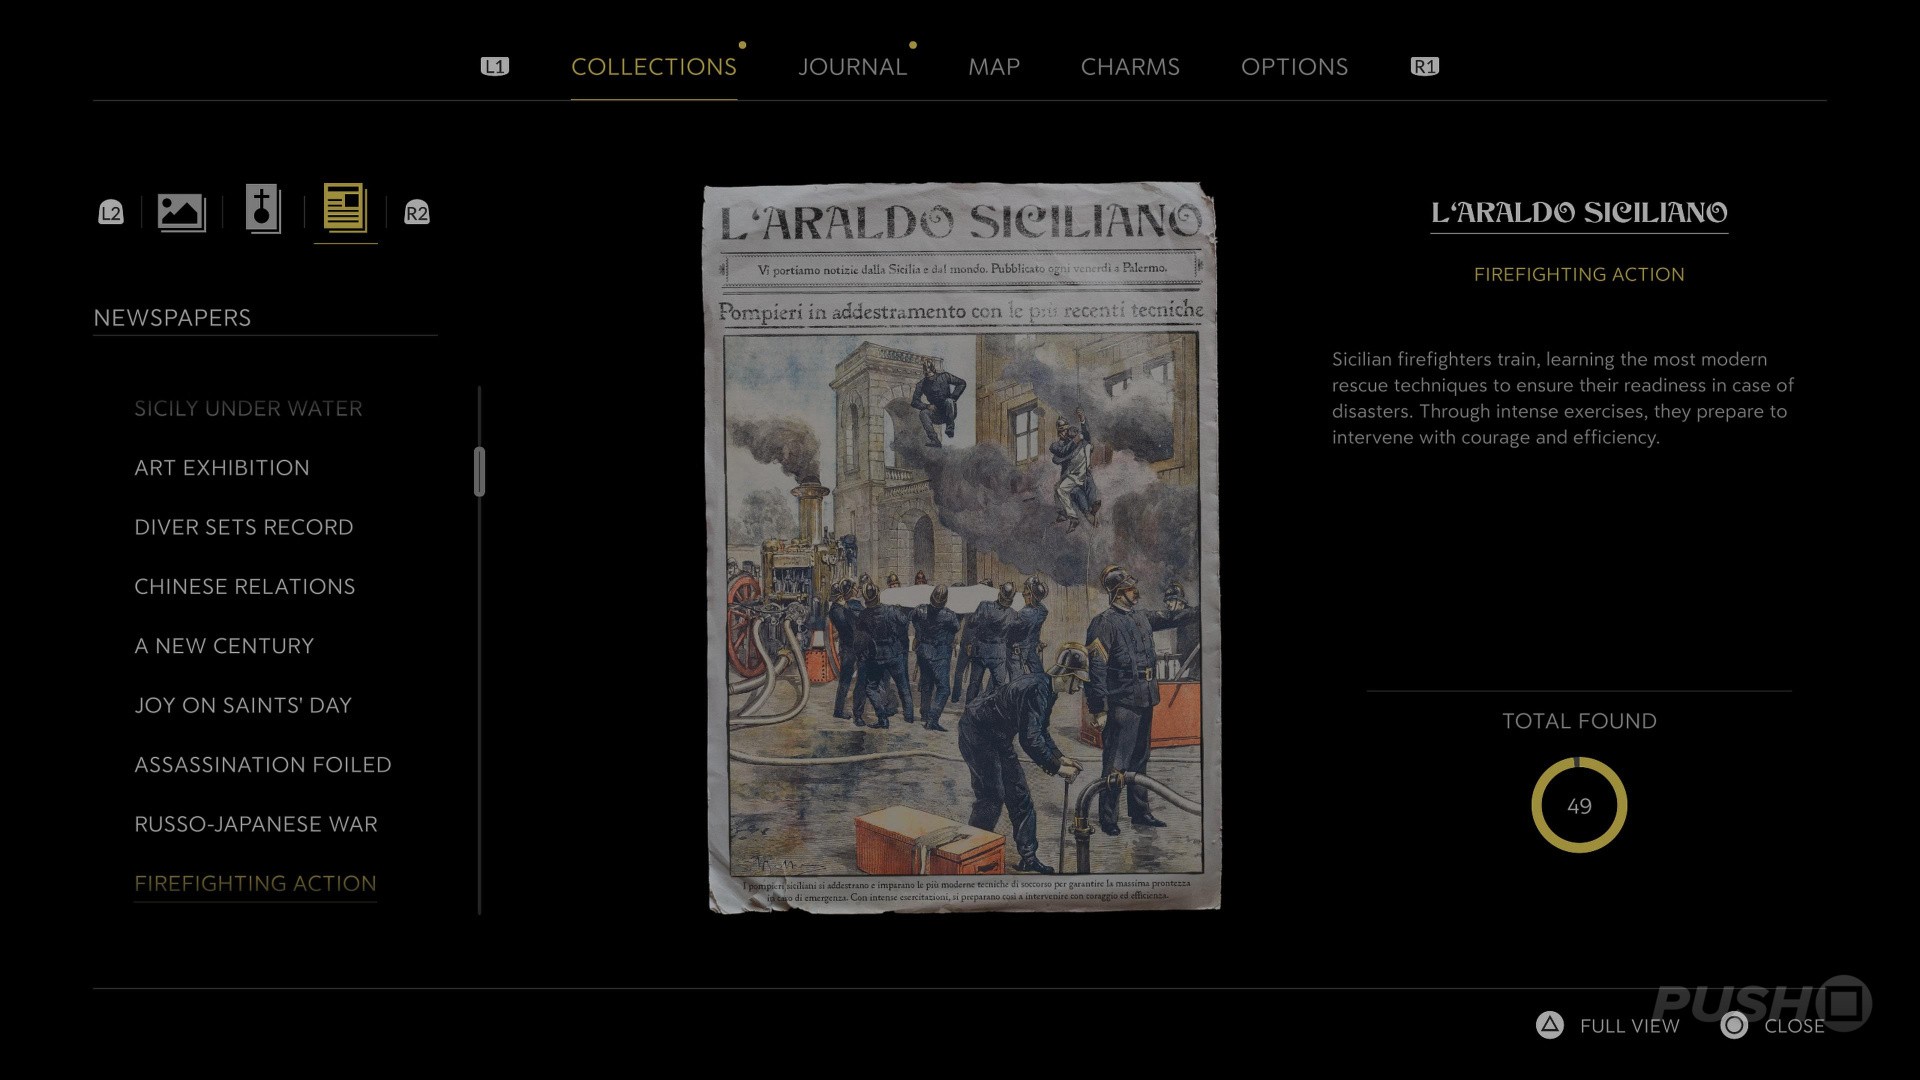Click the Total Found progress ring
The width and height of the screenshot is (1920, 1080).
point(1579,805)
